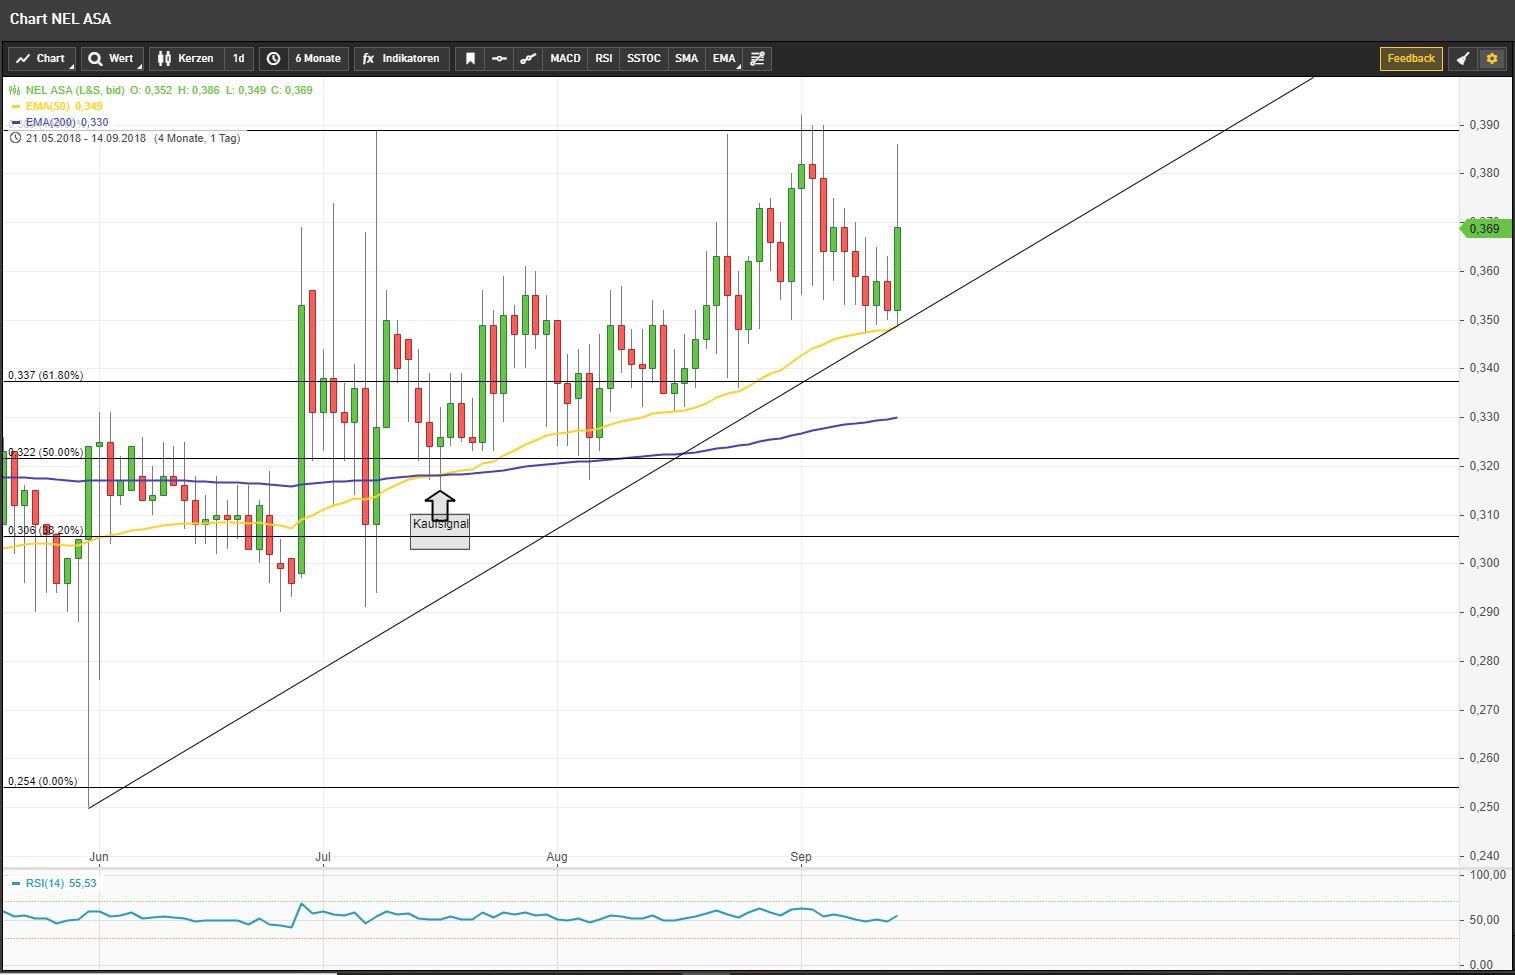The height and width of the screenshot is (975, 1515).
Task: Toggle the RSI indicator button
Action: point(604,59)
